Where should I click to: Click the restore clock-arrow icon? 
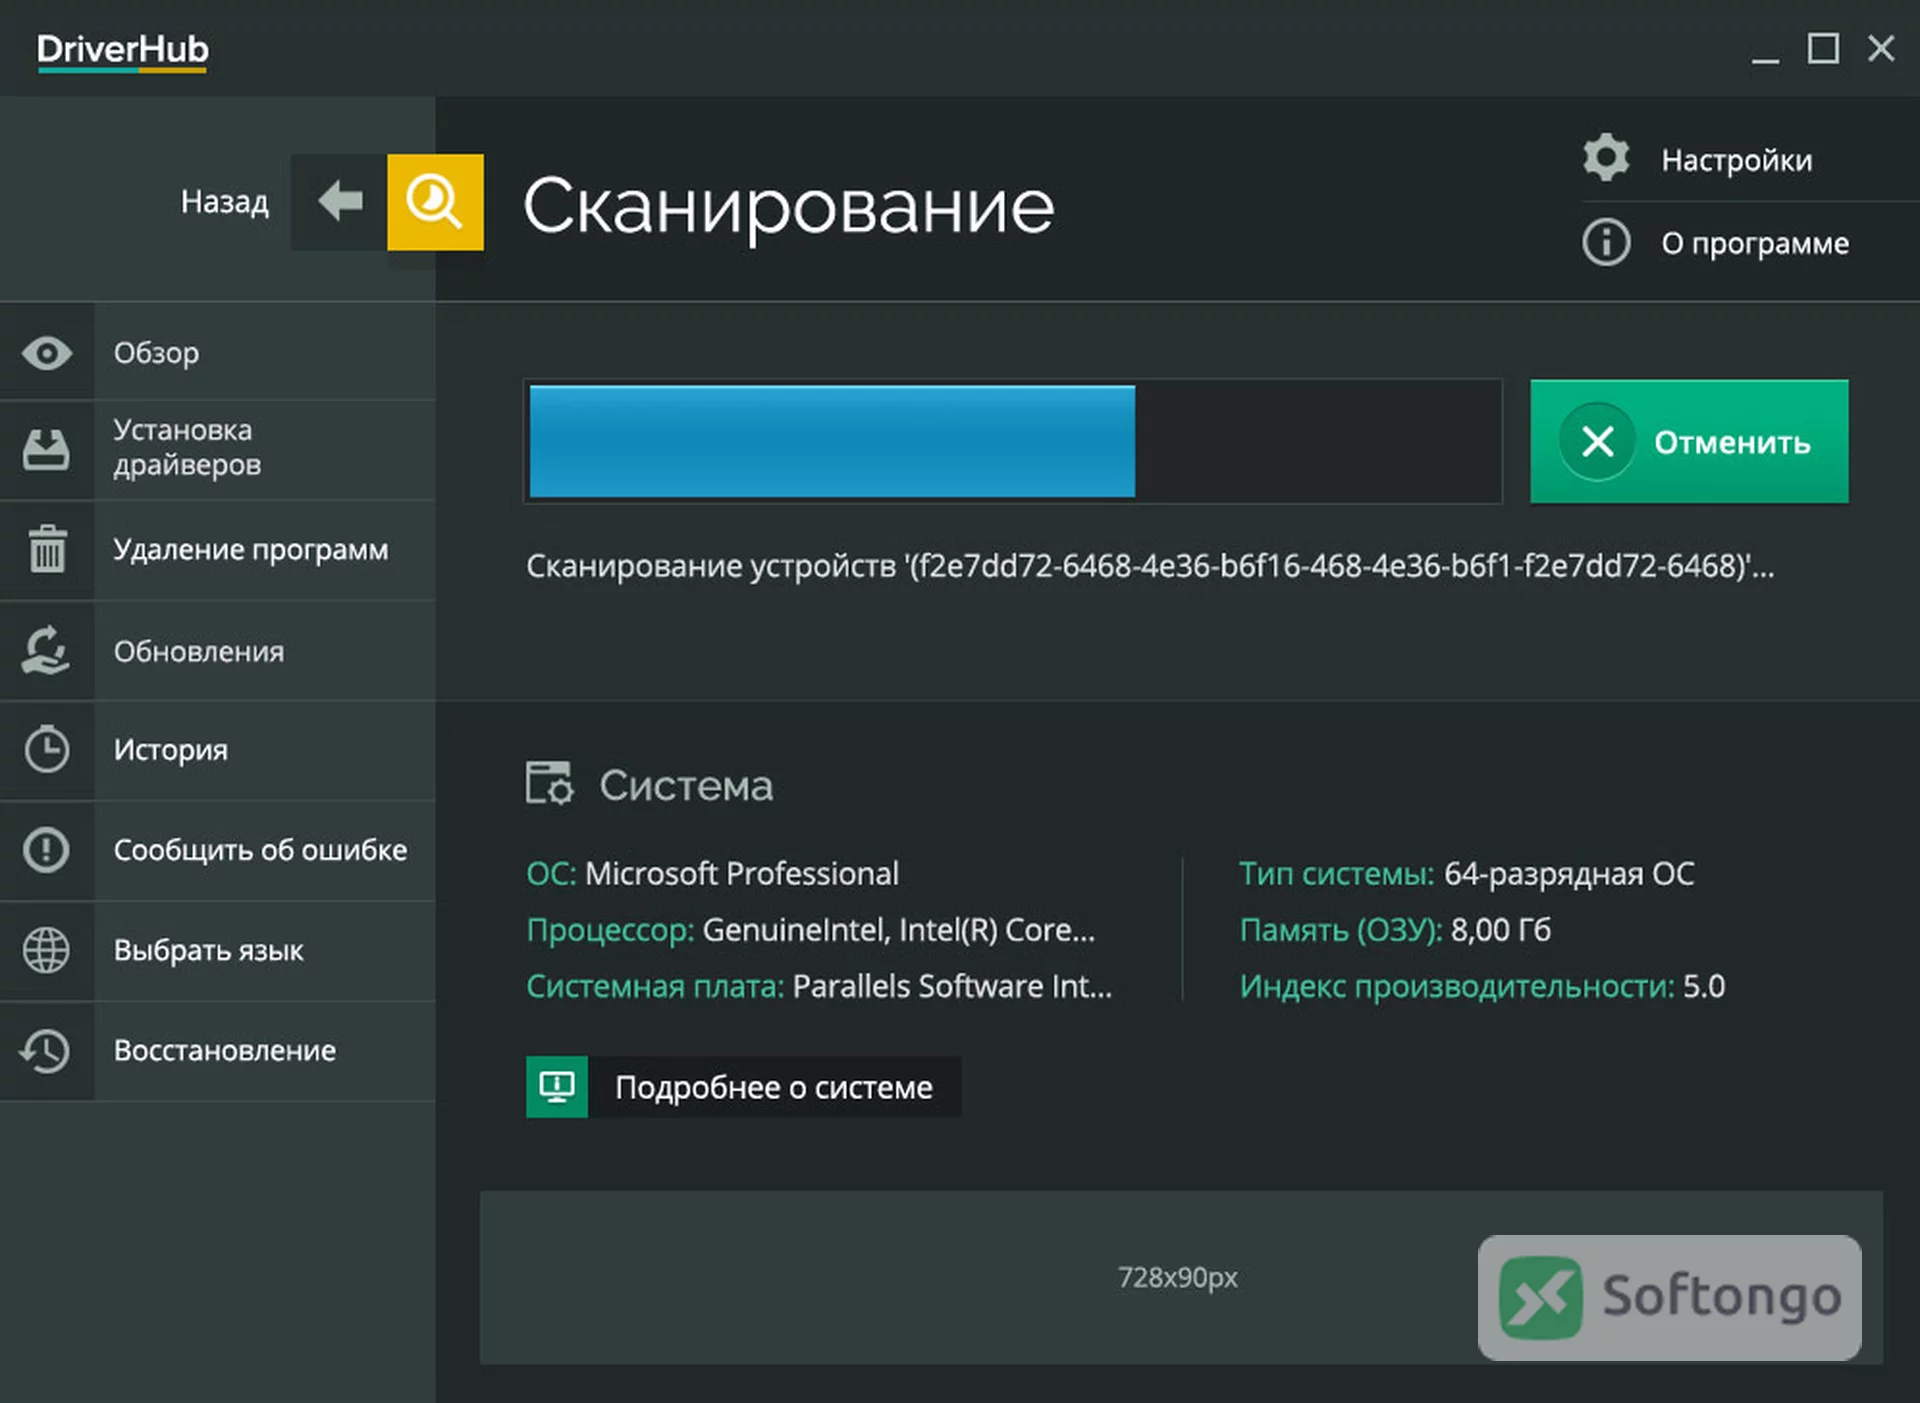tap(47, 1051)
